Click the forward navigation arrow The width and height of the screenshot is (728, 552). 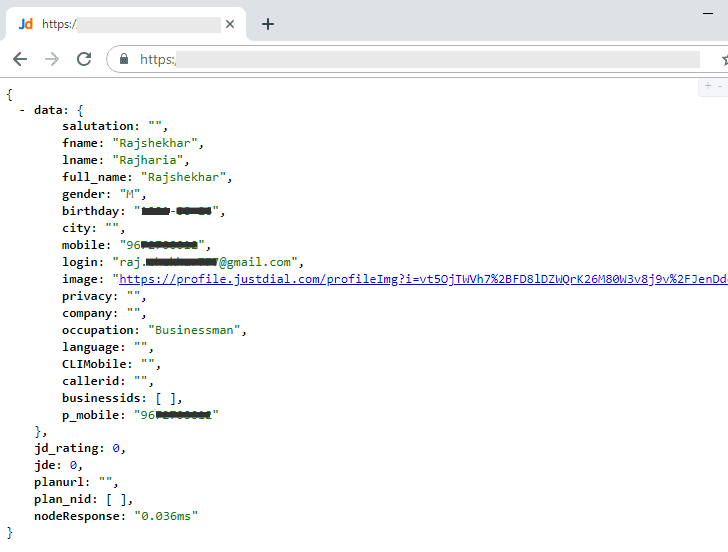point(52,59)
